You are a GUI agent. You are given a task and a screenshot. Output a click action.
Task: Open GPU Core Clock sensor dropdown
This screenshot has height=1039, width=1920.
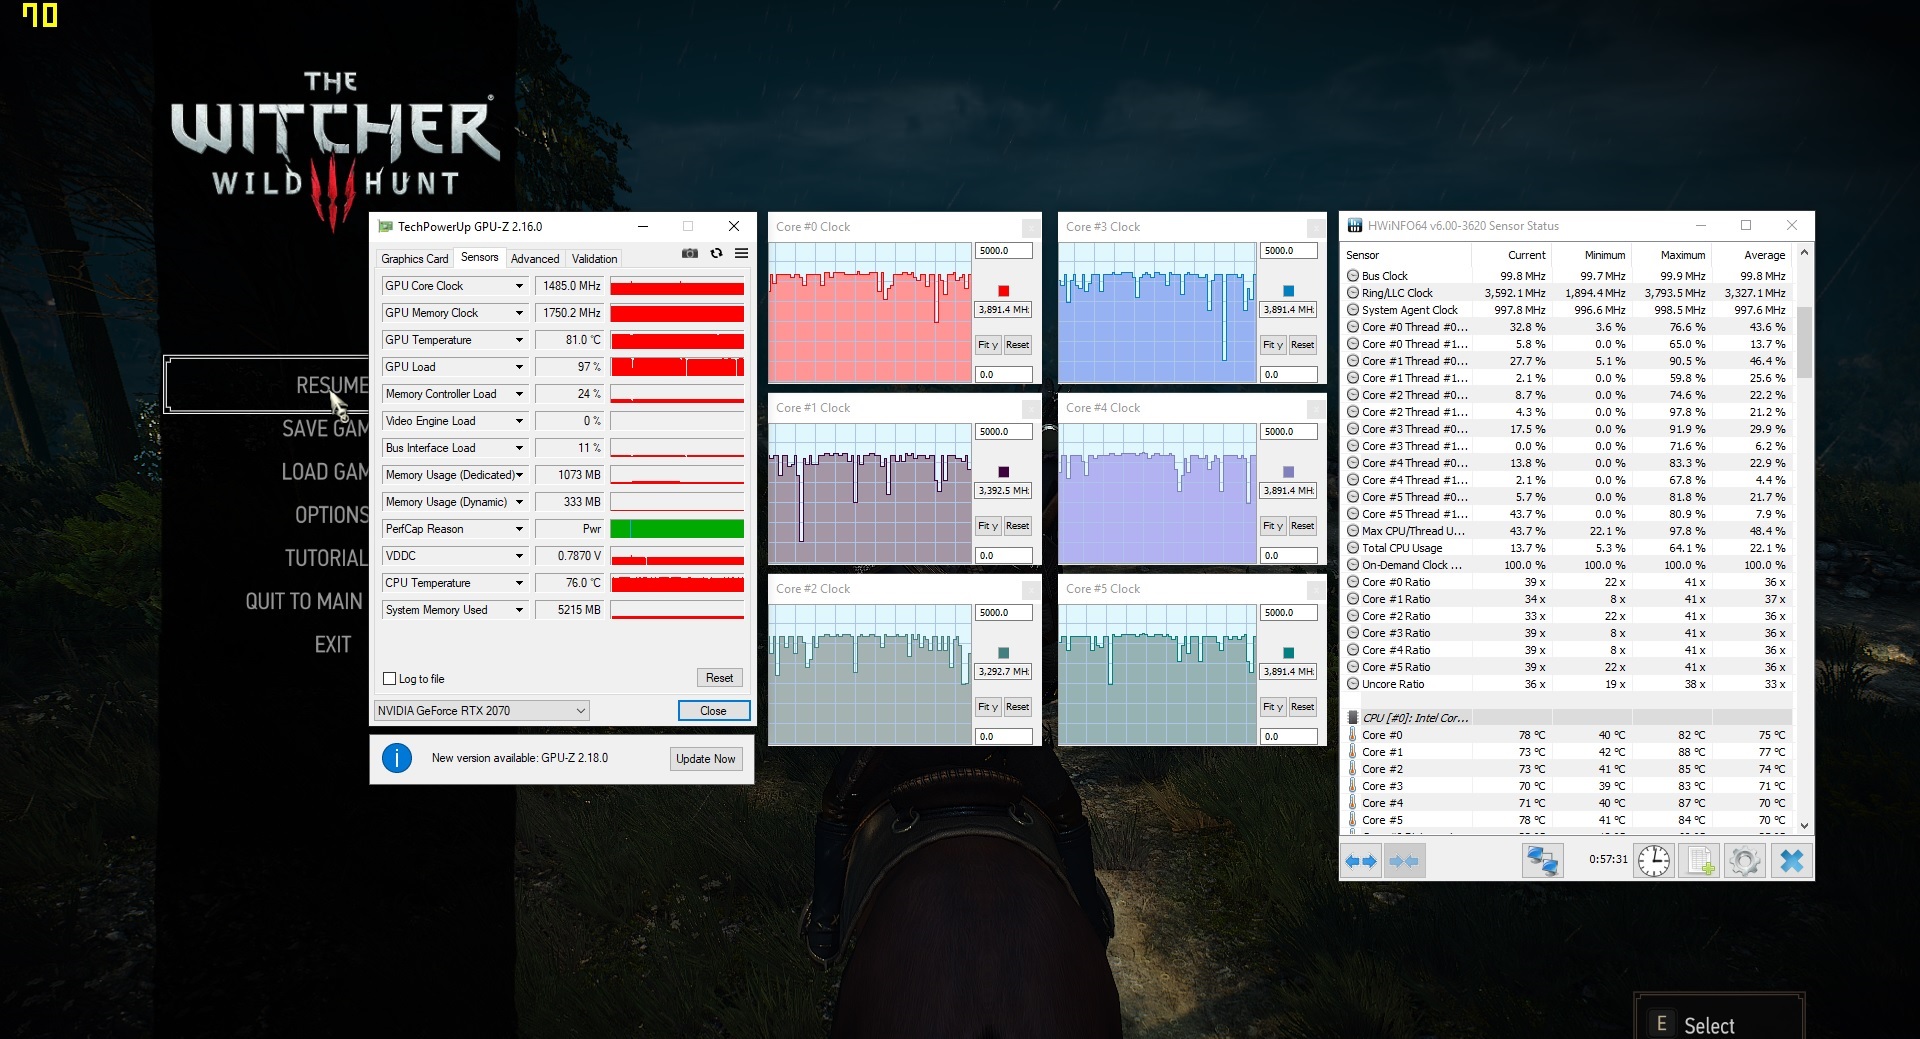click(519, 286)
